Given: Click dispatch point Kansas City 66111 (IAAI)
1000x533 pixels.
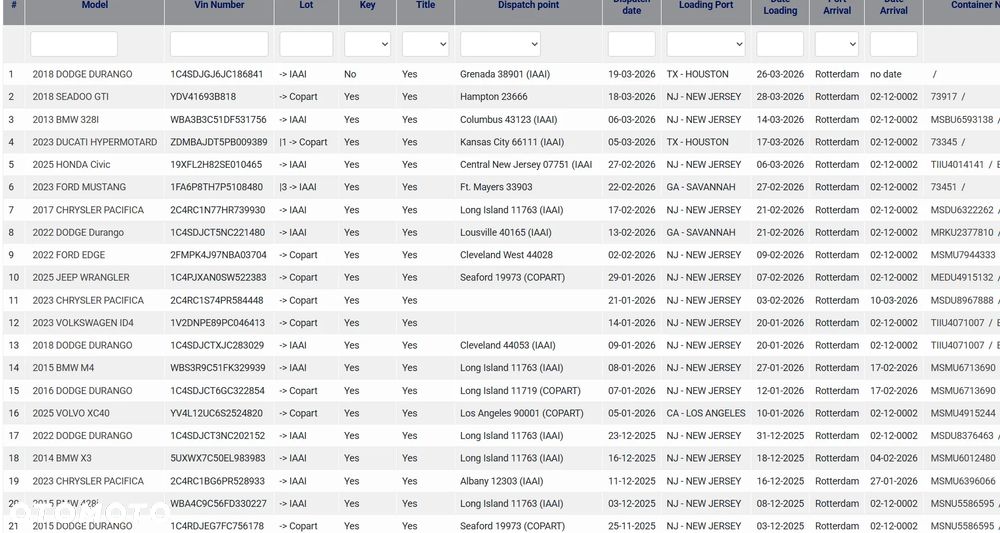Looking at the screenshot, I should click(512, 142).
